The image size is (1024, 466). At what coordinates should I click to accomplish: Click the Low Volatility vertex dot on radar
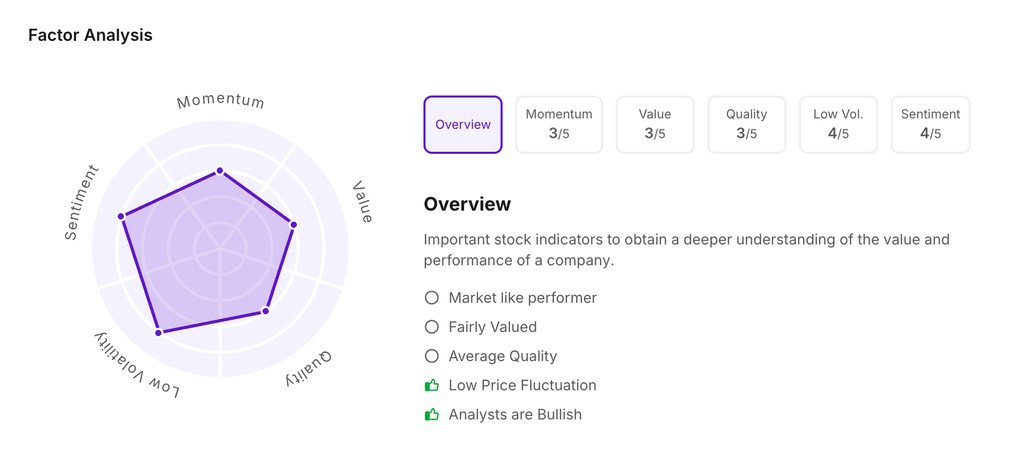(x=159, y=332)
